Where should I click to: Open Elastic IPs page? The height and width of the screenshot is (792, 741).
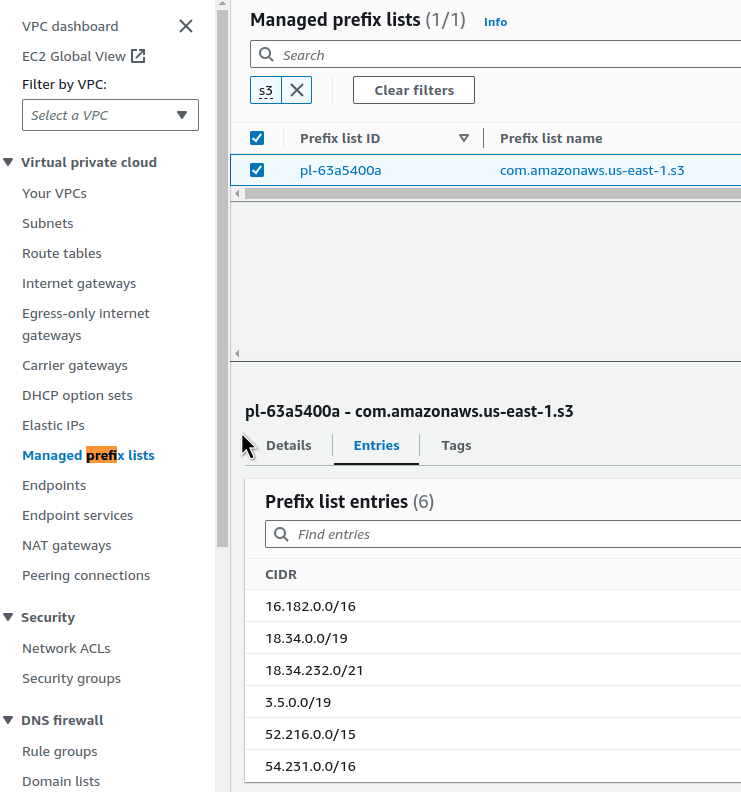pos(53,425)
